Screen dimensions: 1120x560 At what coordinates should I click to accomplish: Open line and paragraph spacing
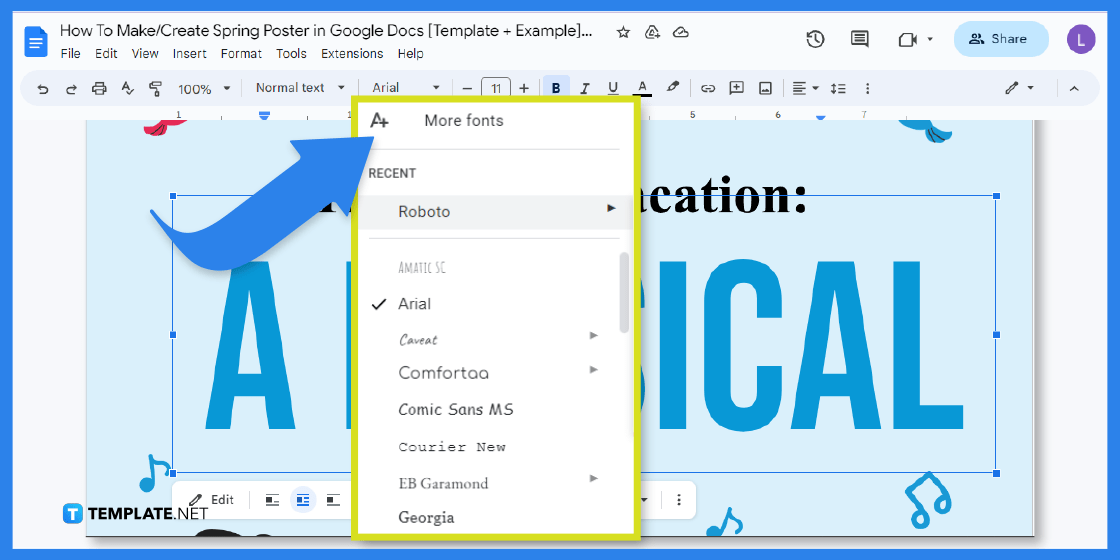(838, 89)
